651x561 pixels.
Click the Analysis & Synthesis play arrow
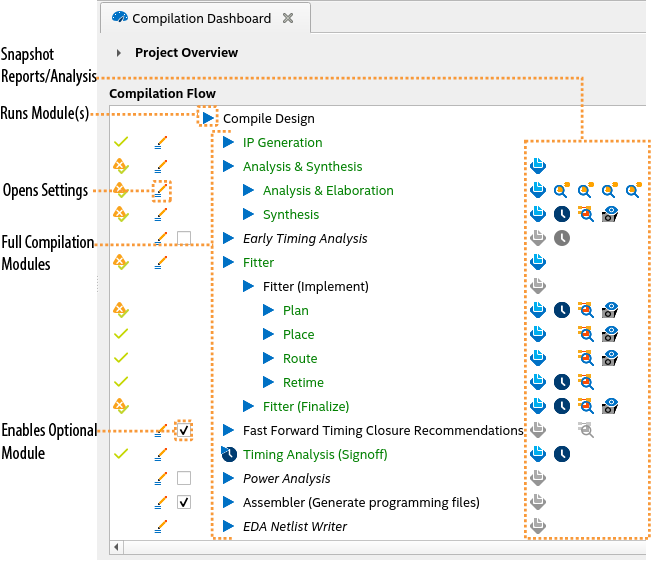[228, 167]
